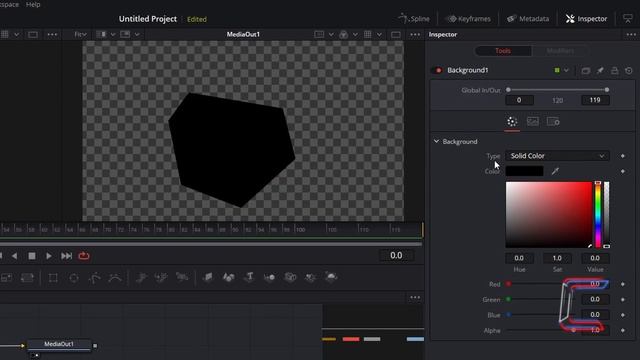The height and width of the screenshot is (360, 640).
Task: Open the Spline panel
Action: coord(413,18)
